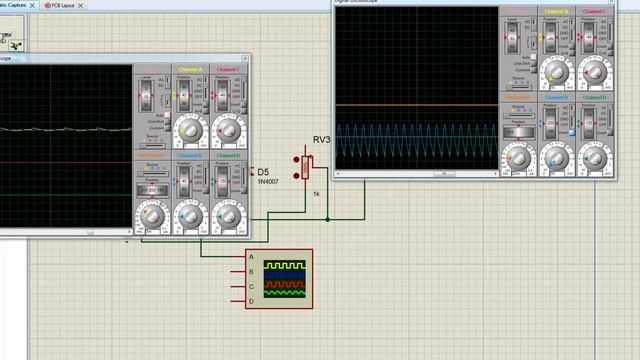This screenshot has height=360, width=640.
Task: Toggle lit Channel B Invert in the right oscilloscope
Action: tap(572, 133)
